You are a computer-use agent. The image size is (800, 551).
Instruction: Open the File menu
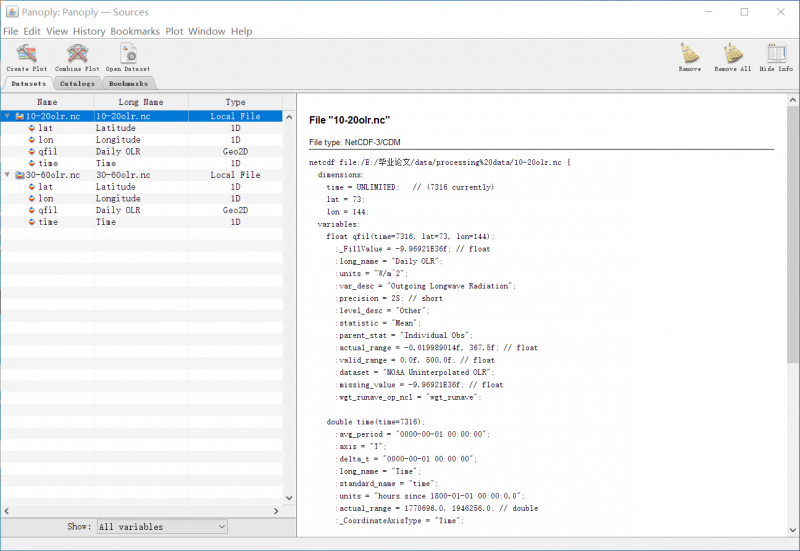[x=11, y=31]
